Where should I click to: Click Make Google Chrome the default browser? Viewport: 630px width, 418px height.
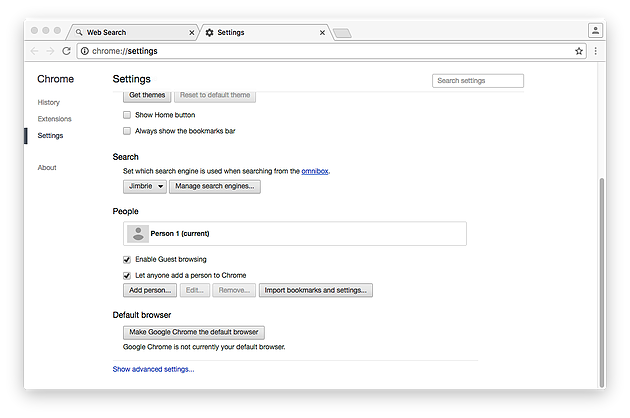194,332
